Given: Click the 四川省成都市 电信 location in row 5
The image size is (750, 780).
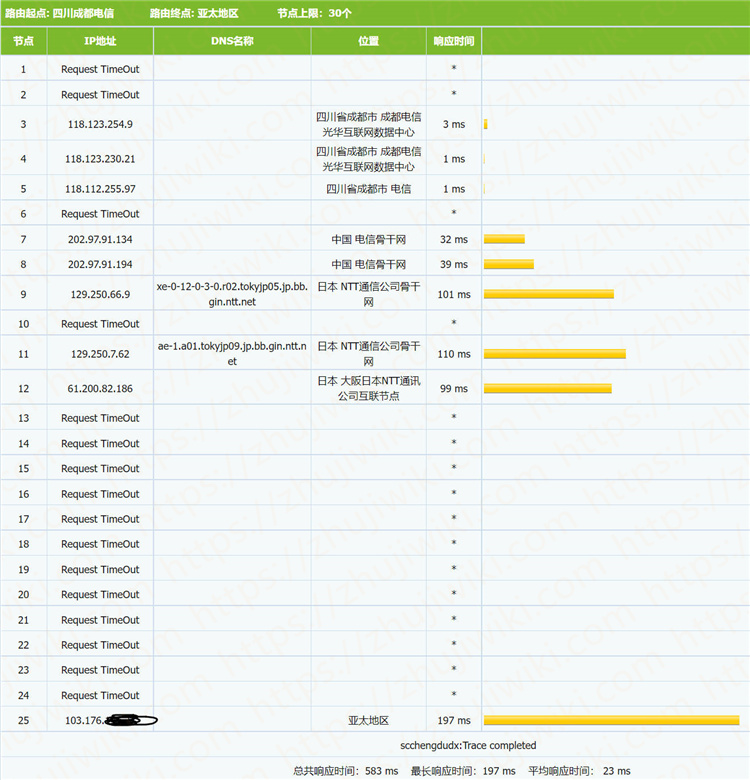Looking at the screenshot, I should click(x=368, y=189).
